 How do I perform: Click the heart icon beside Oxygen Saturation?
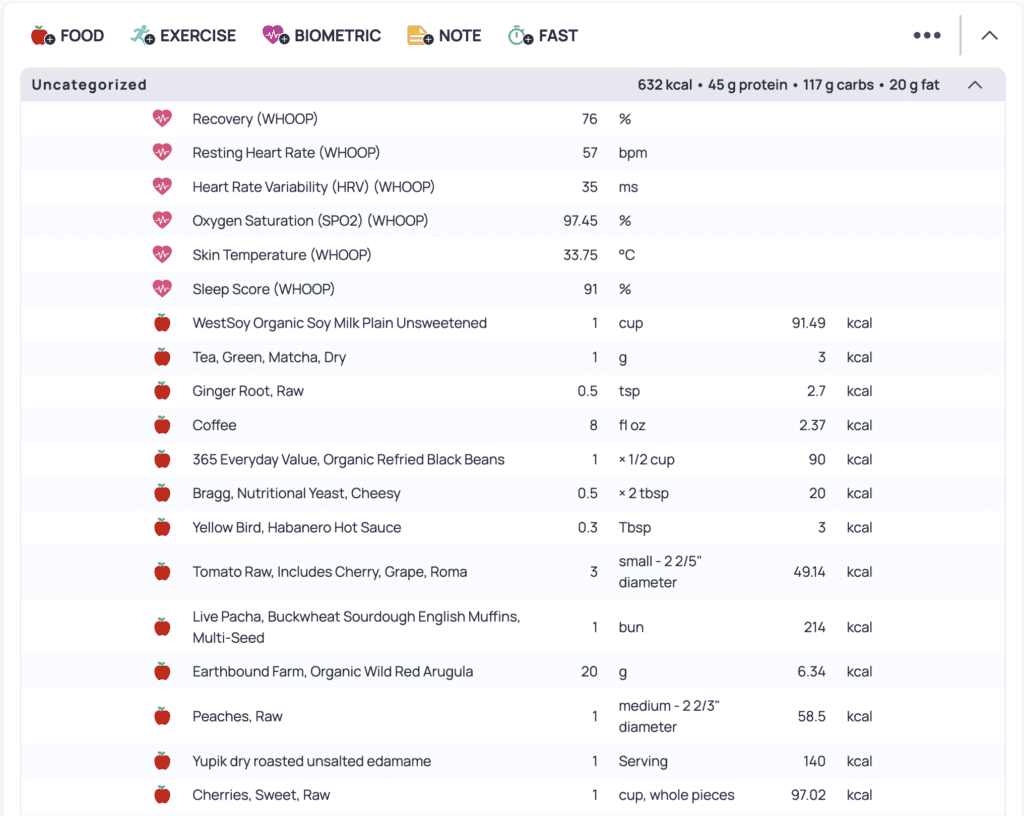click(x=162, y=221)
